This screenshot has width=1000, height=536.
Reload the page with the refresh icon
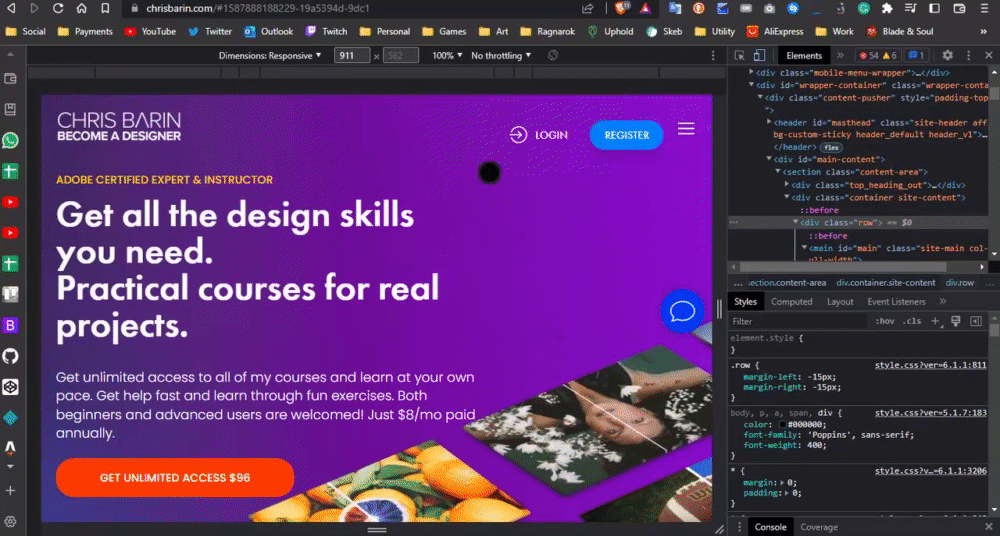58,8
